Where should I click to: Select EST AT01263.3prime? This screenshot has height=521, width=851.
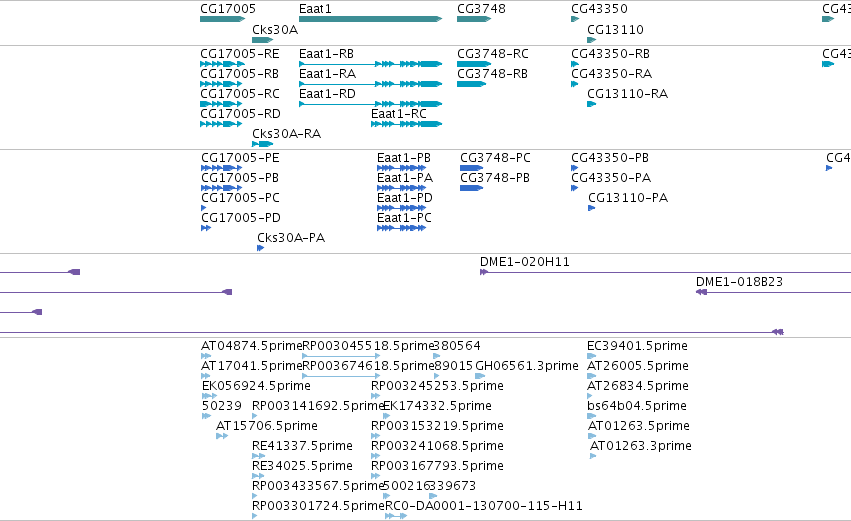pyautogui.click(x=641, y=447)
